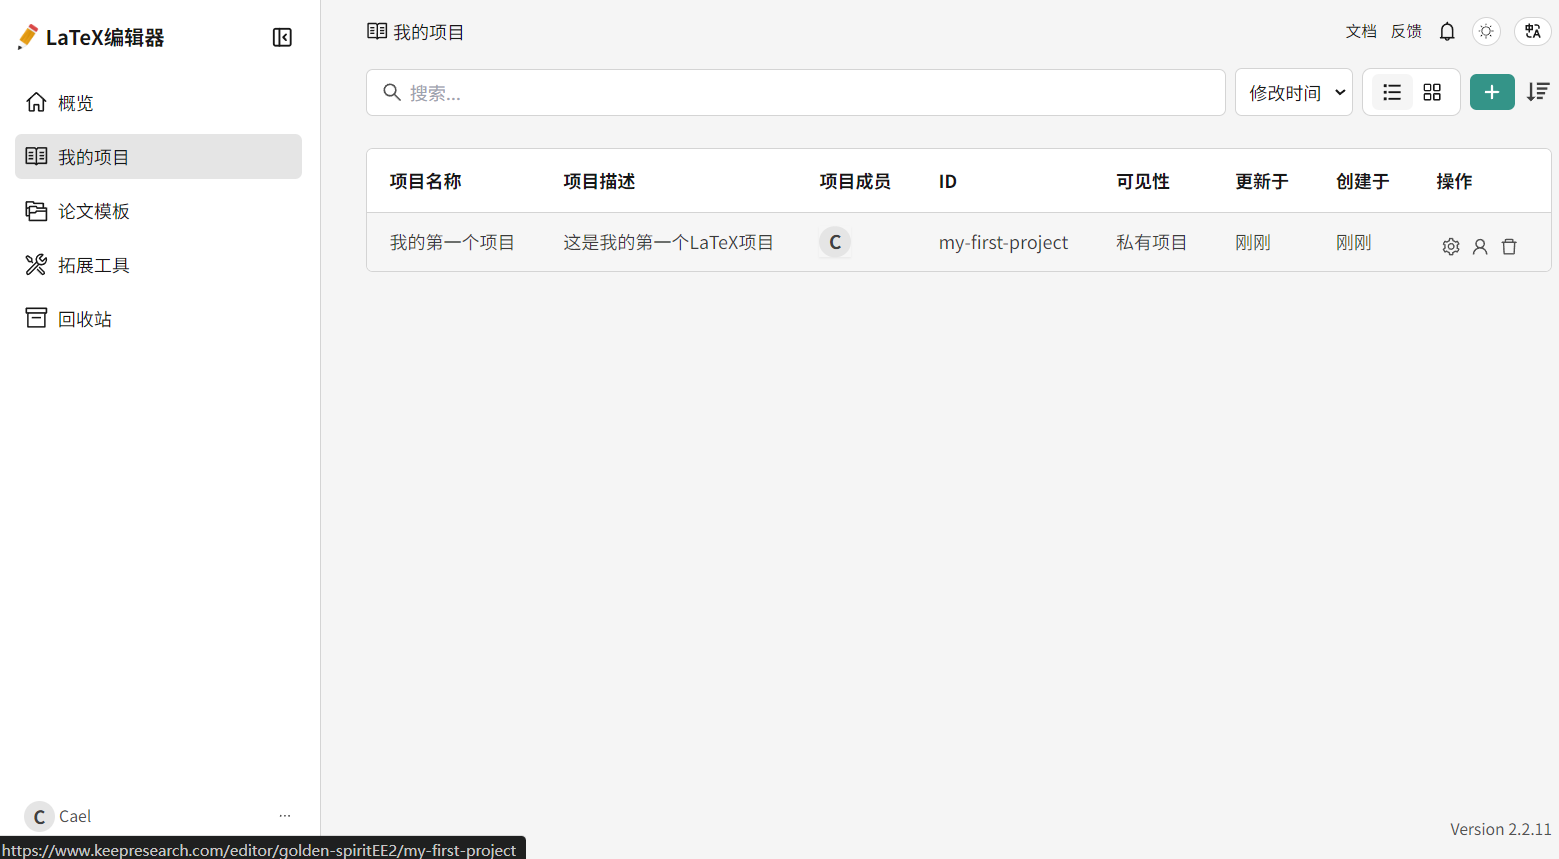
Task: Collapse the sidebar panel
Action: pyautogui.click(x=282, y=38)
